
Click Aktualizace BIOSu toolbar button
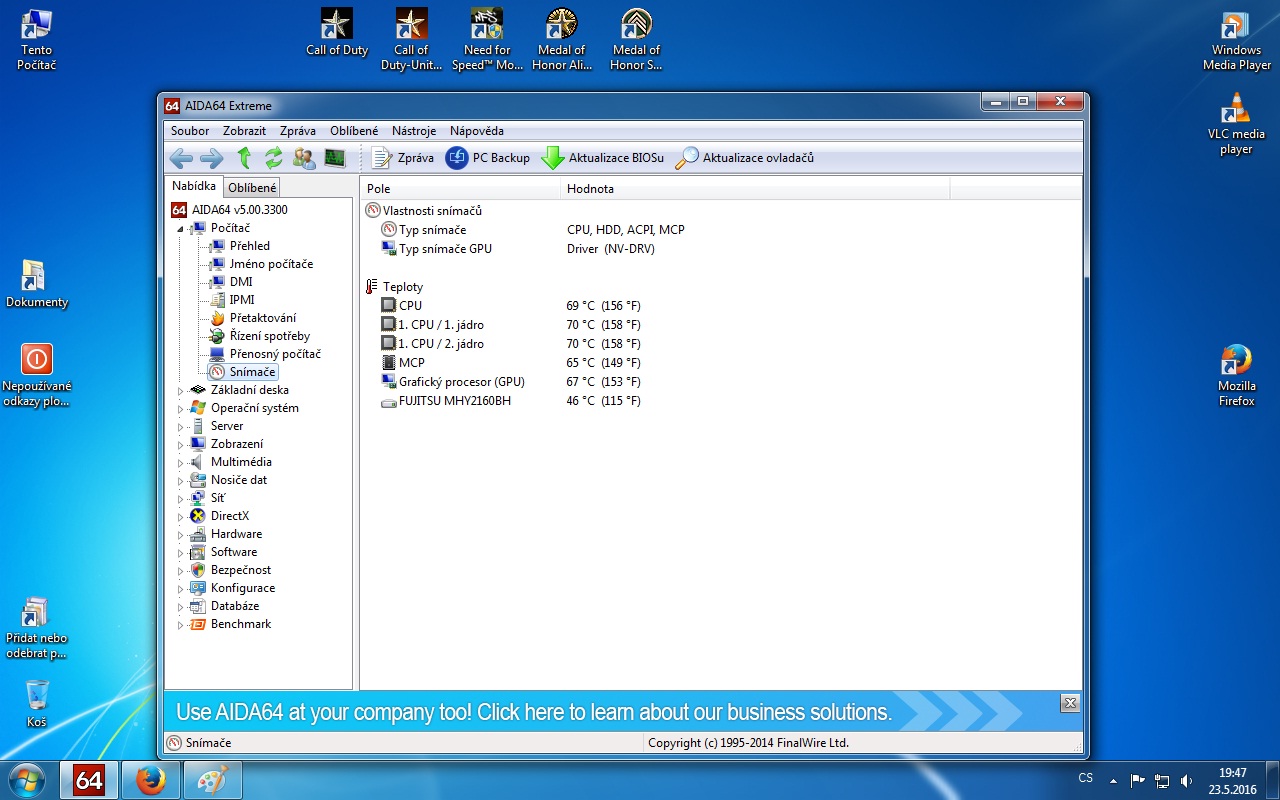pyautogui.click(x=603, y=158)
